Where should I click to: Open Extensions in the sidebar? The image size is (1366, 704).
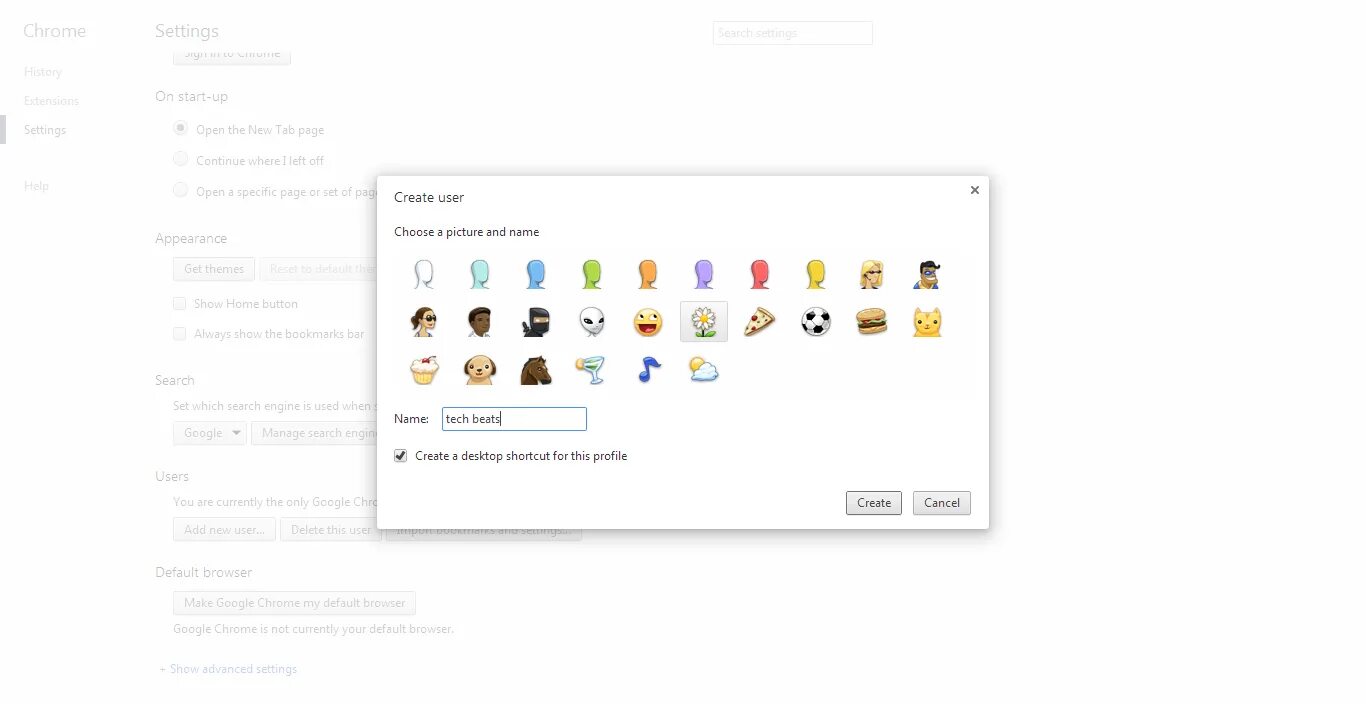tap(51, 101)
